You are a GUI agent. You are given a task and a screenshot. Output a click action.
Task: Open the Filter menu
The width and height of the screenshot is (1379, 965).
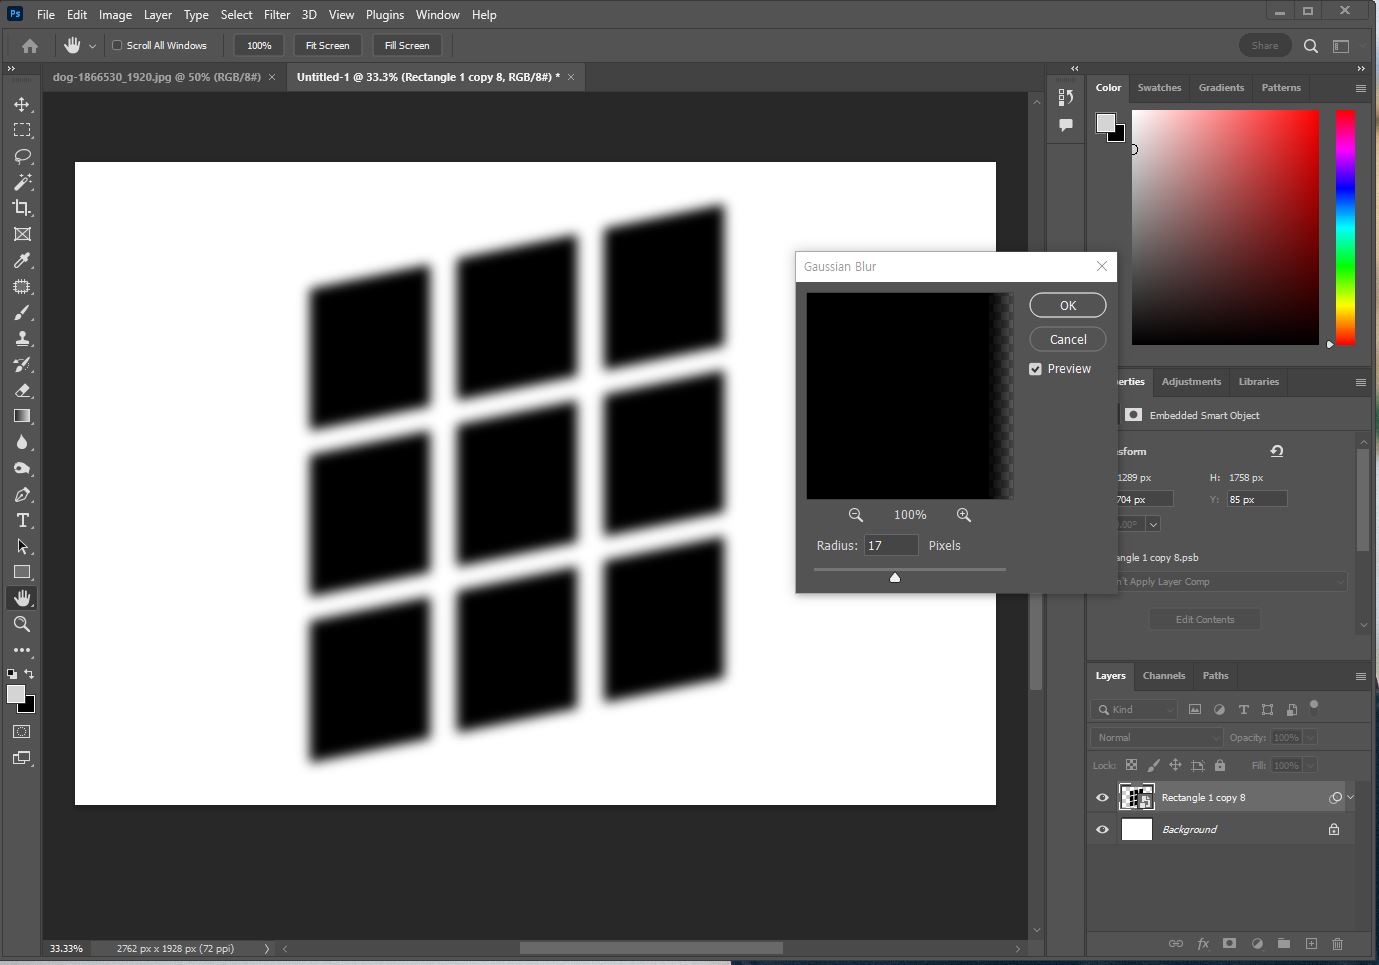point(277,14)
